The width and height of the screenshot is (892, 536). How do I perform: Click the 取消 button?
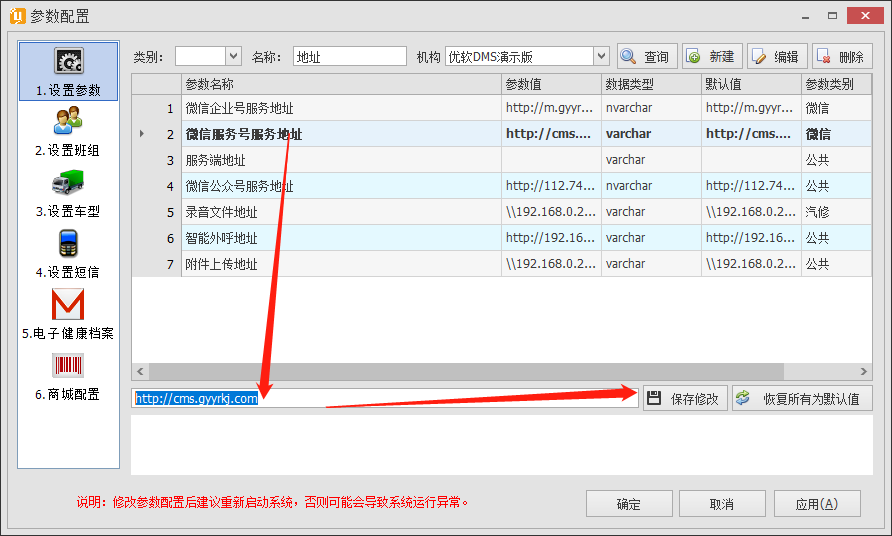tap(722, 504)
